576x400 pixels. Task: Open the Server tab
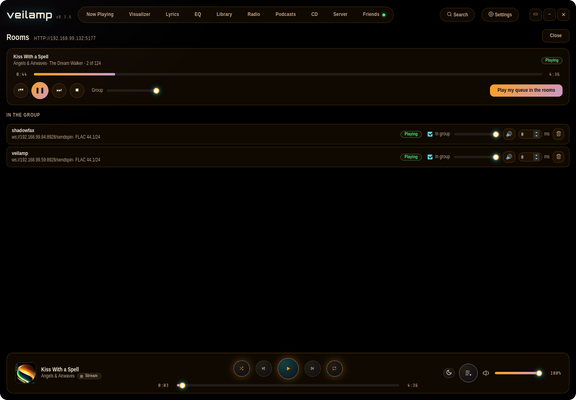[340, 14]
